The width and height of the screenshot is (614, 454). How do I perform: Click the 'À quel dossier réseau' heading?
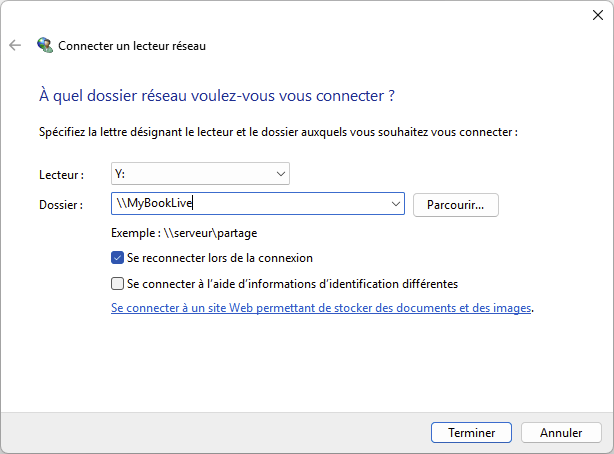click(x=217, y=96)
